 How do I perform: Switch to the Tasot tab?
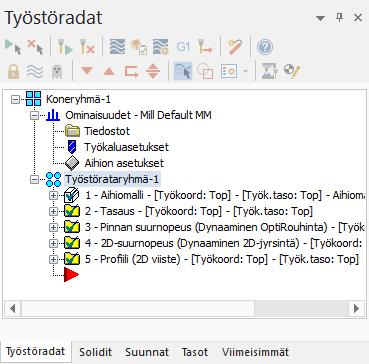coord(195,352)
